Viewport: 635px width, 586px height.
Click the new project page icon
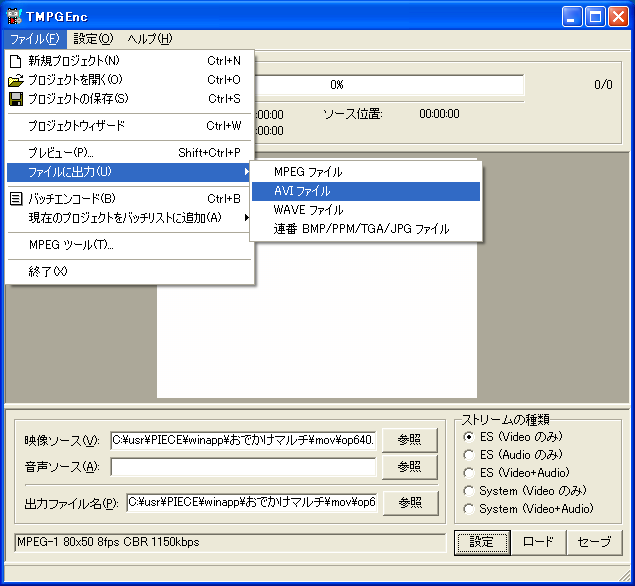[15, 61]
